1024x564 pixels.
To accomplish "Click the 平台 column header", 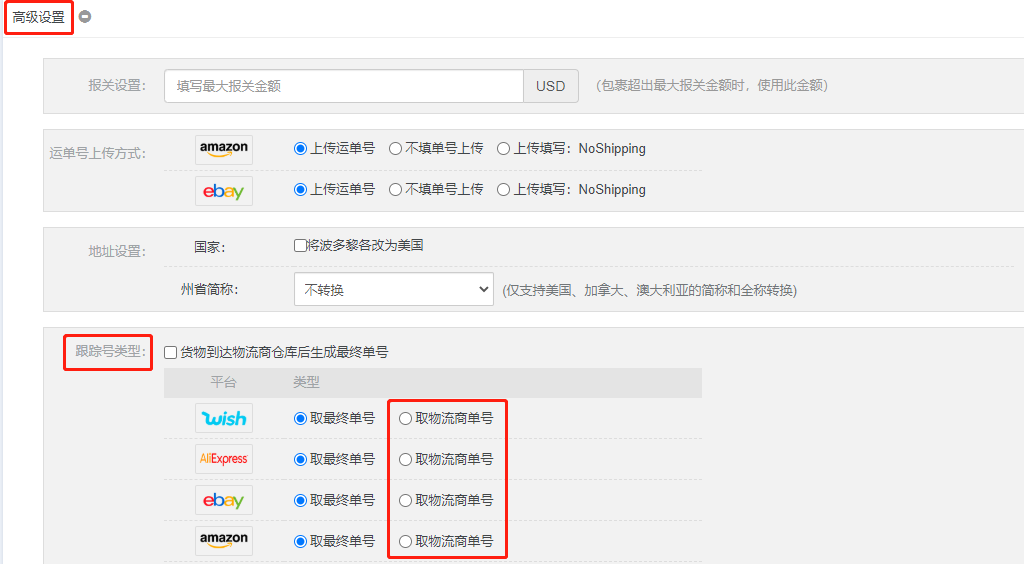I will pos(223,382).
